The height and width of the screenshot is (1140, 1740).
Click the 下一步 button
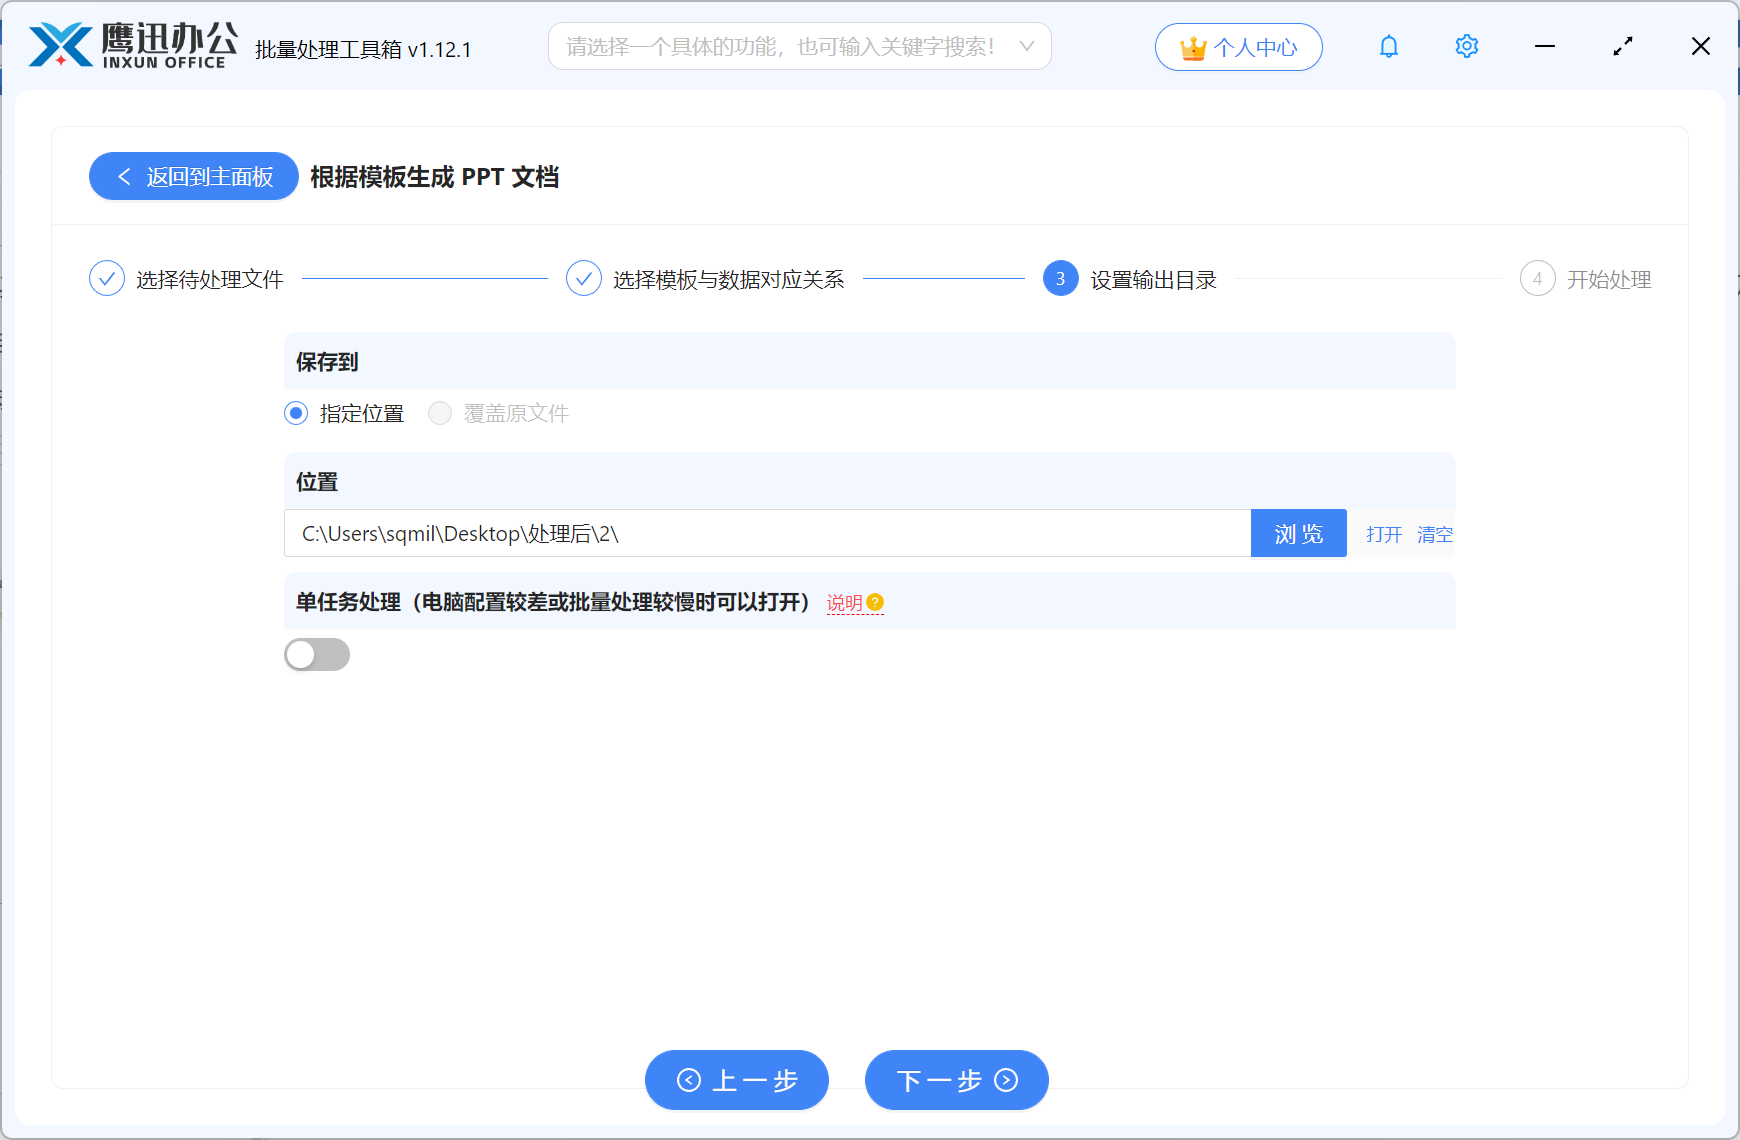pyautogui.click(x=955, y=1080)
